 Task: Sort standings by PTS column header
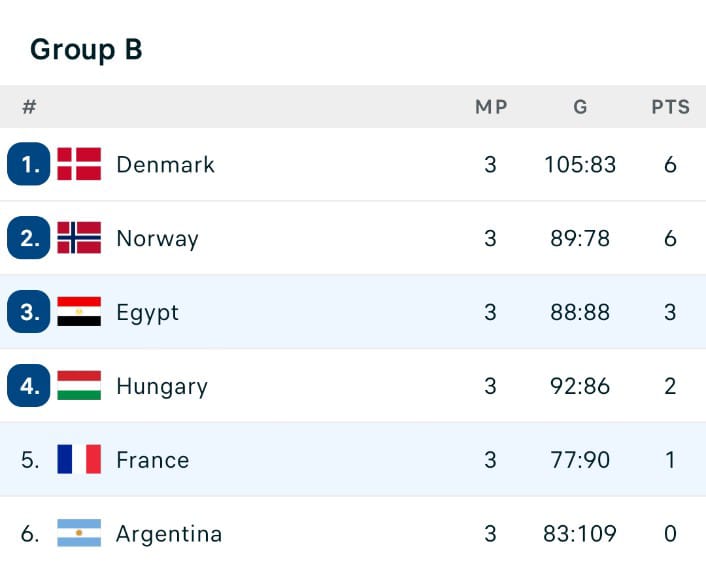point(670,107)
